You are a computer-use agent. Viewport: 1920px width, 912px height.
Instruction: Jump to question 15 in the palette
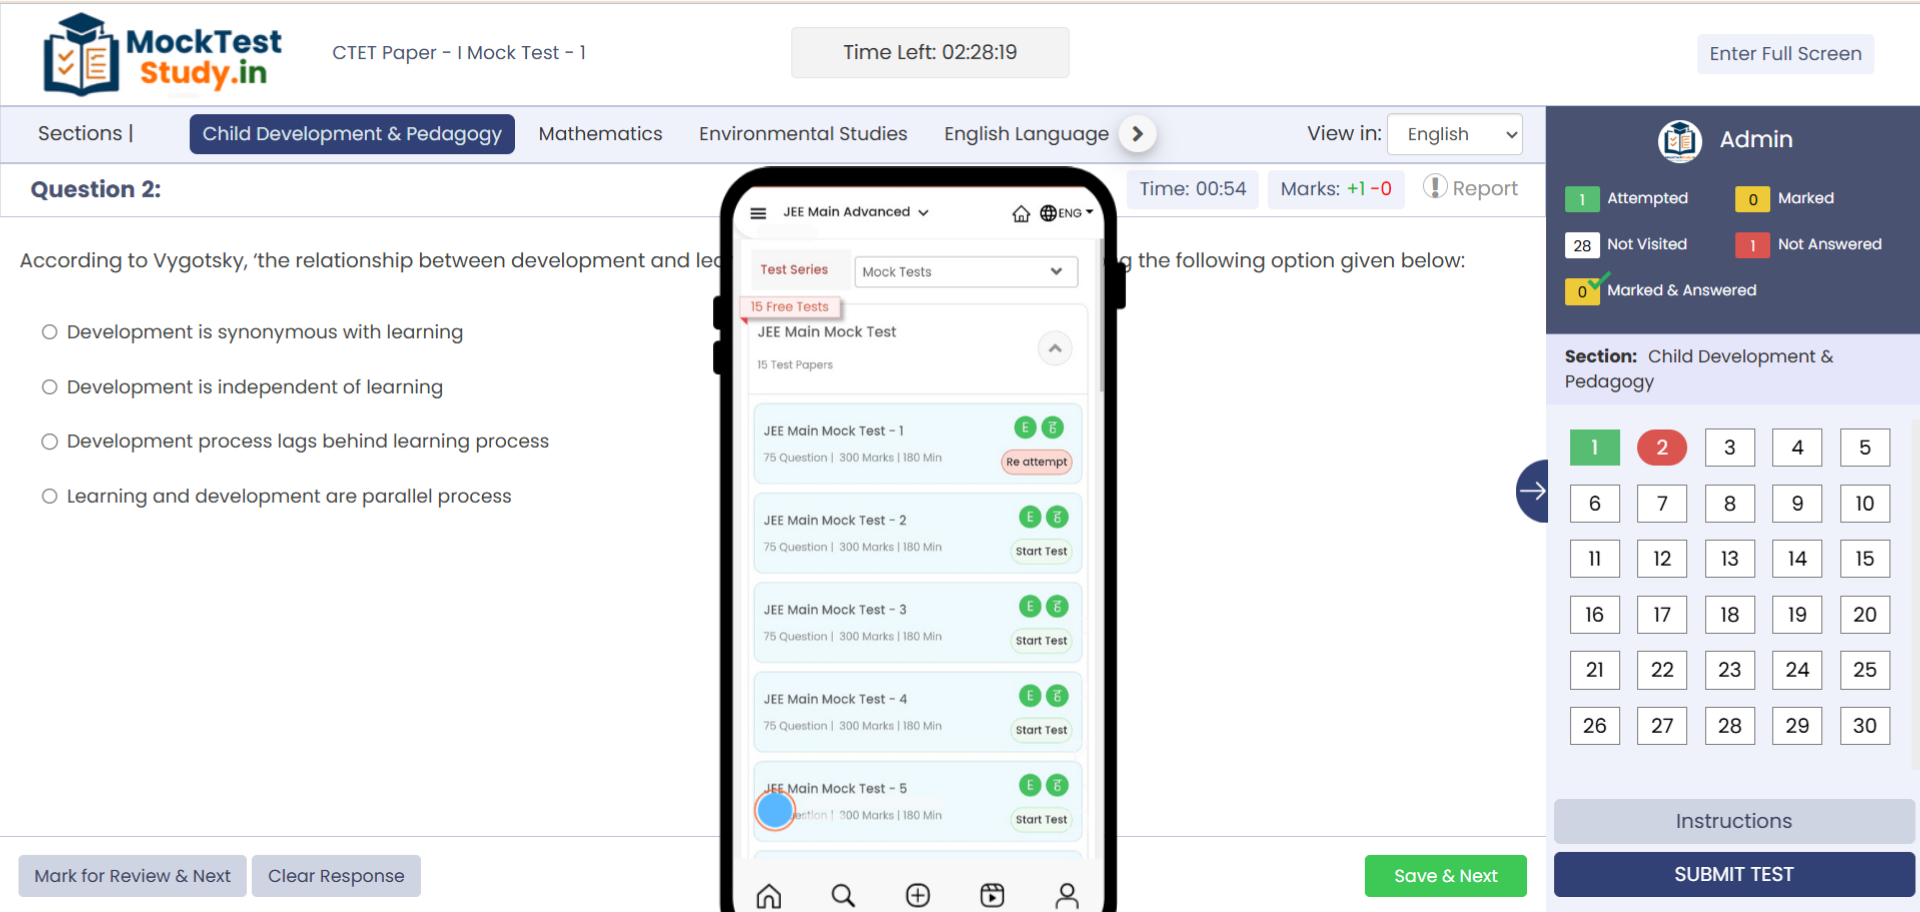click(1864, 559)
